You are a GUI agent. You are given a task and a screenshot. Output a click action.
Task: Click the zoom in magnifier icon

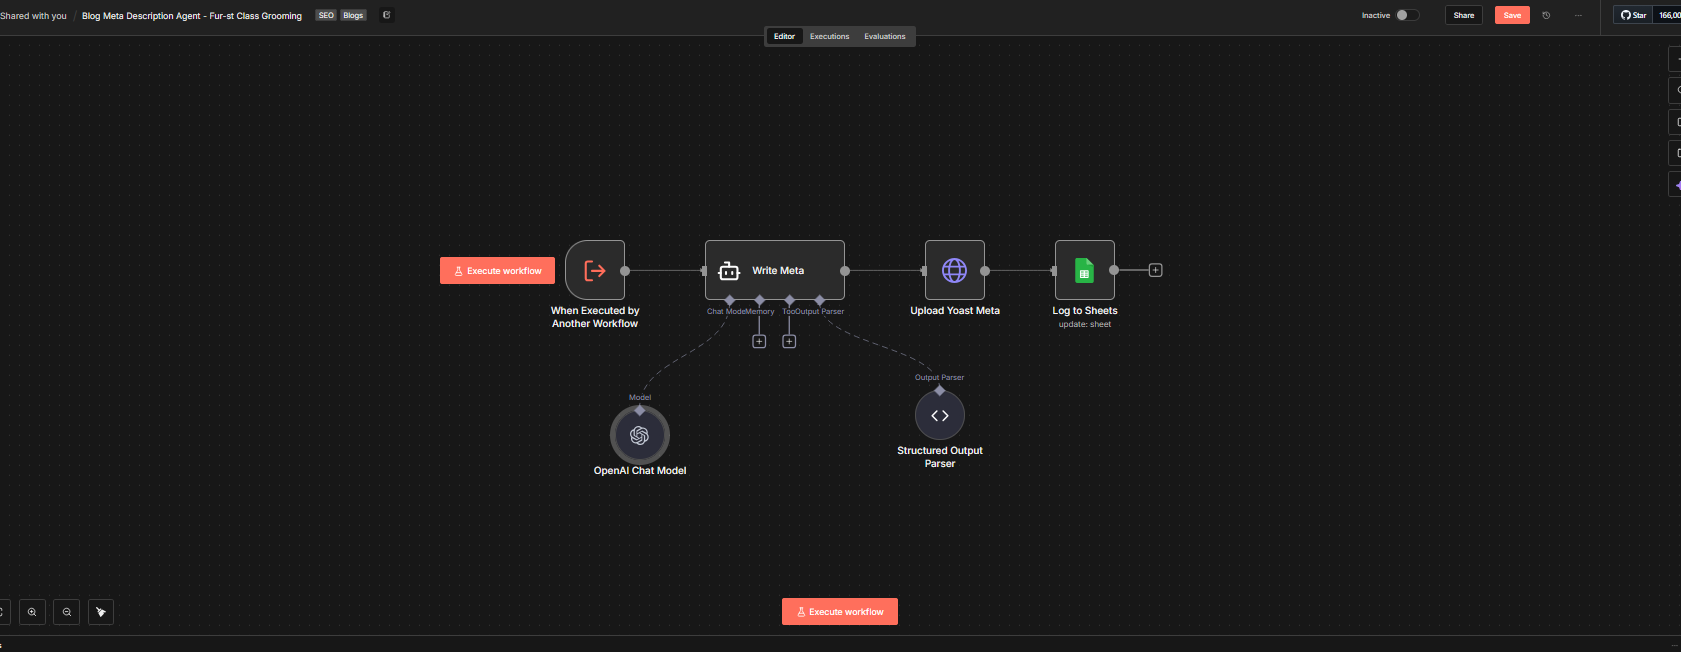pos(32,612)
